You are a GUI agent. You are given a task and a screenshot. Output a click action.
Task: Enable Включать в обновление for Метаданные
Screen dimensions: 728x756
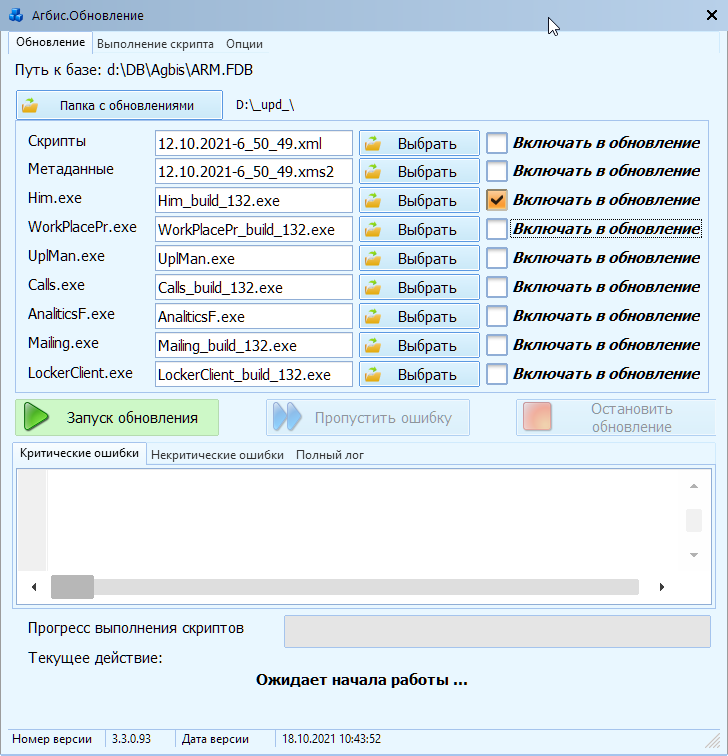click(x=497, y=171)
